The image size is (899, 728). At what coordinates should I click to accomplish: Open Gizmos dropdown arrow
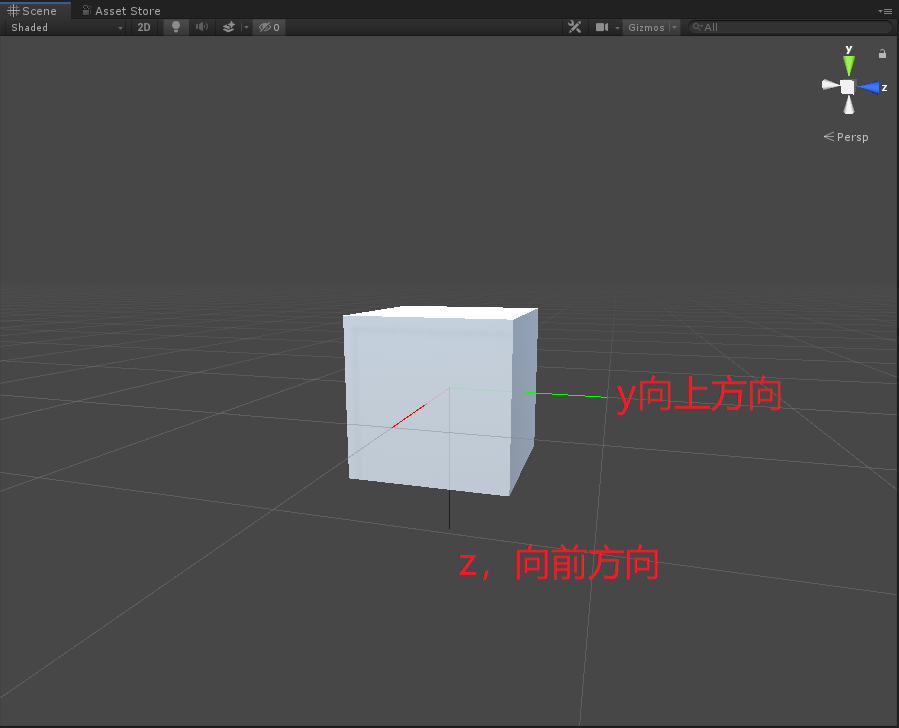[674, 27]
